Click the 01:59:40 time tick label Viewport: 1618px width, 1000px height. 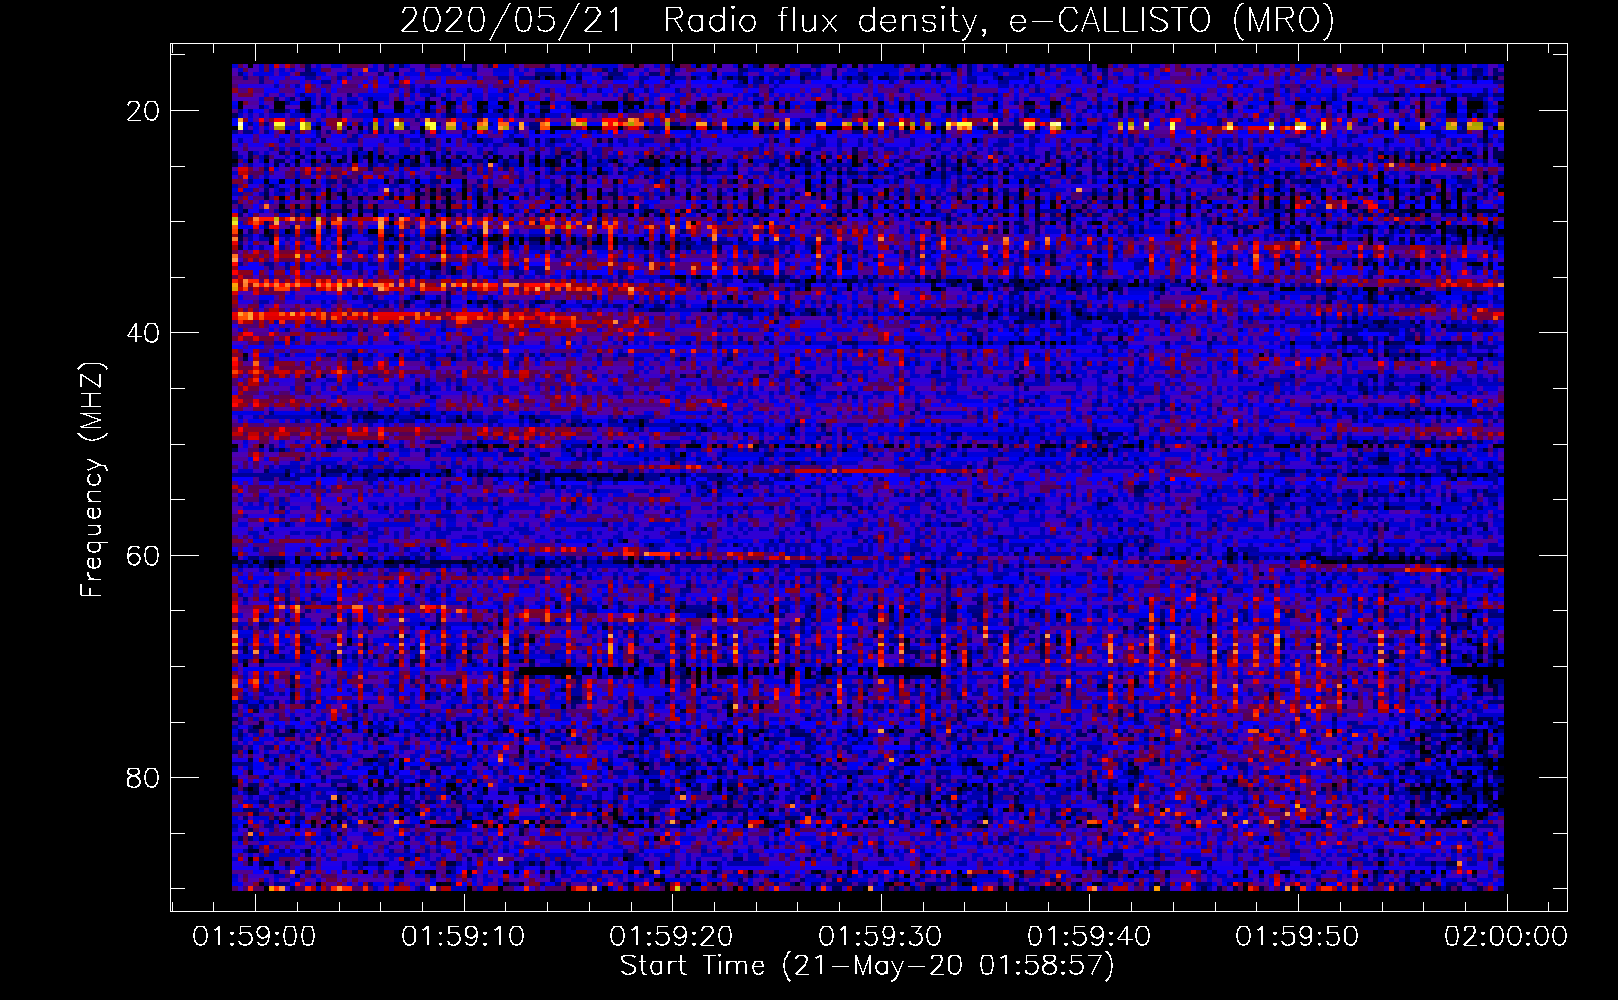1089,937
